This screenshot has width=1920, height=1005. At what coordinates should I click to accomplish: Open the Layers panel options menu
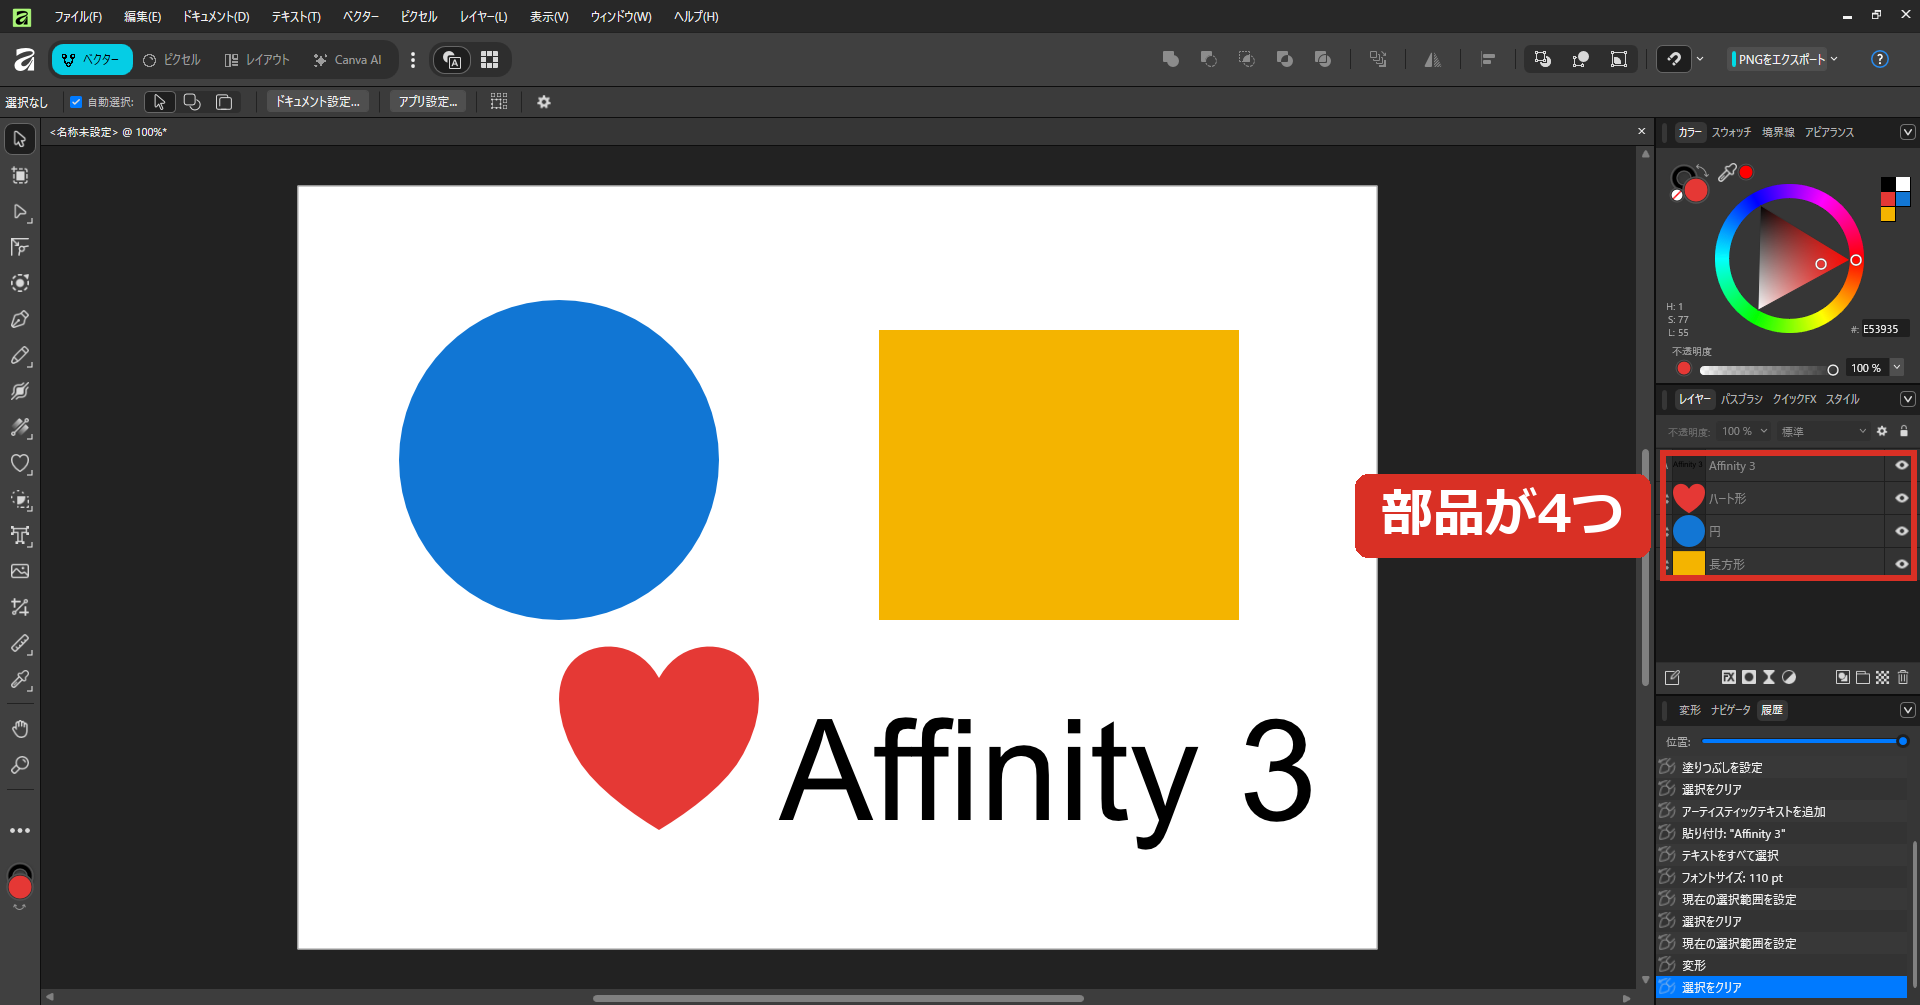pos(1908,399)
